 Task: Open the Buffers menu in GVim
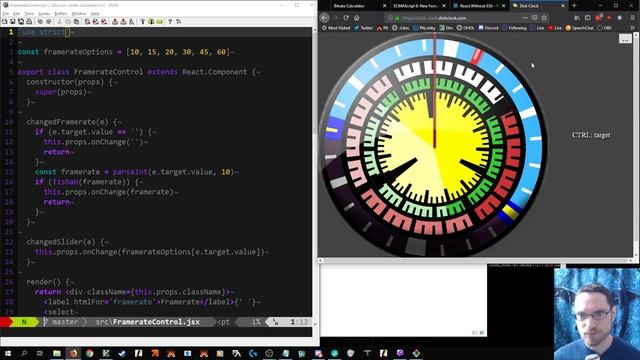coord(61,13)
